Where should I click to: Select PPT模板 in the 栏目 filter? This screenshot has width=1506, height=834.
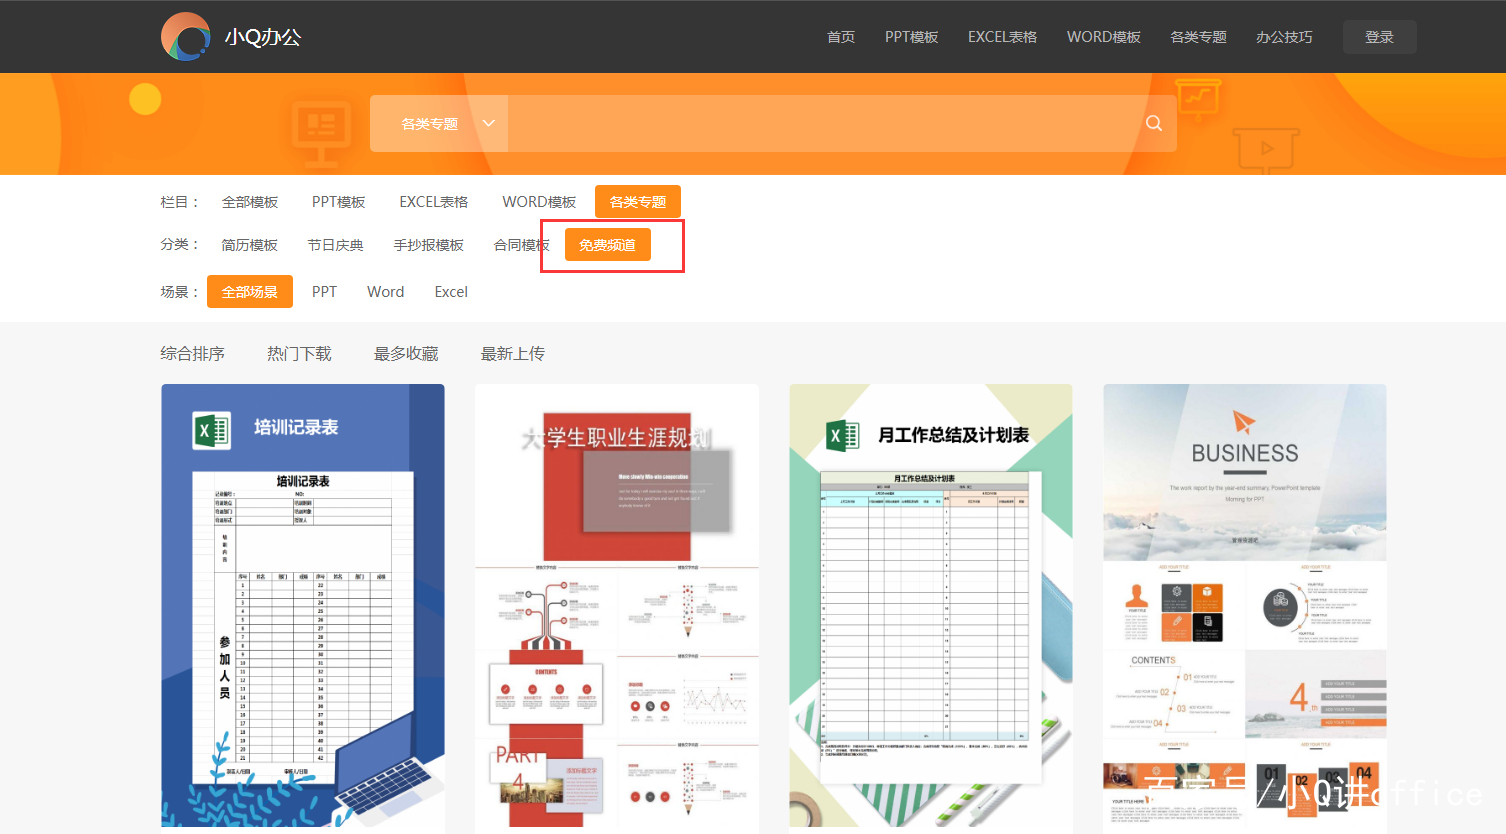click(x=338, y=202)
